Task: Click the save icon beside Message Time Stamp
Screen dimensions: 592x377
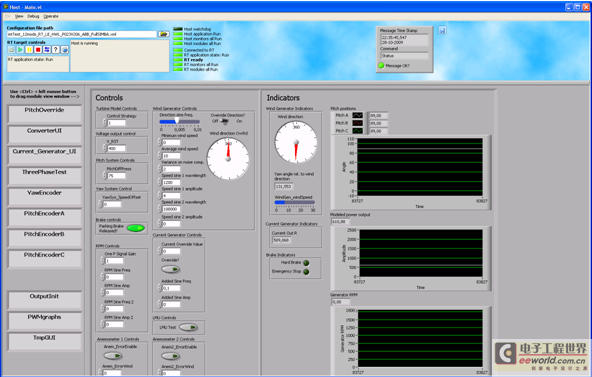Action: 442,30
